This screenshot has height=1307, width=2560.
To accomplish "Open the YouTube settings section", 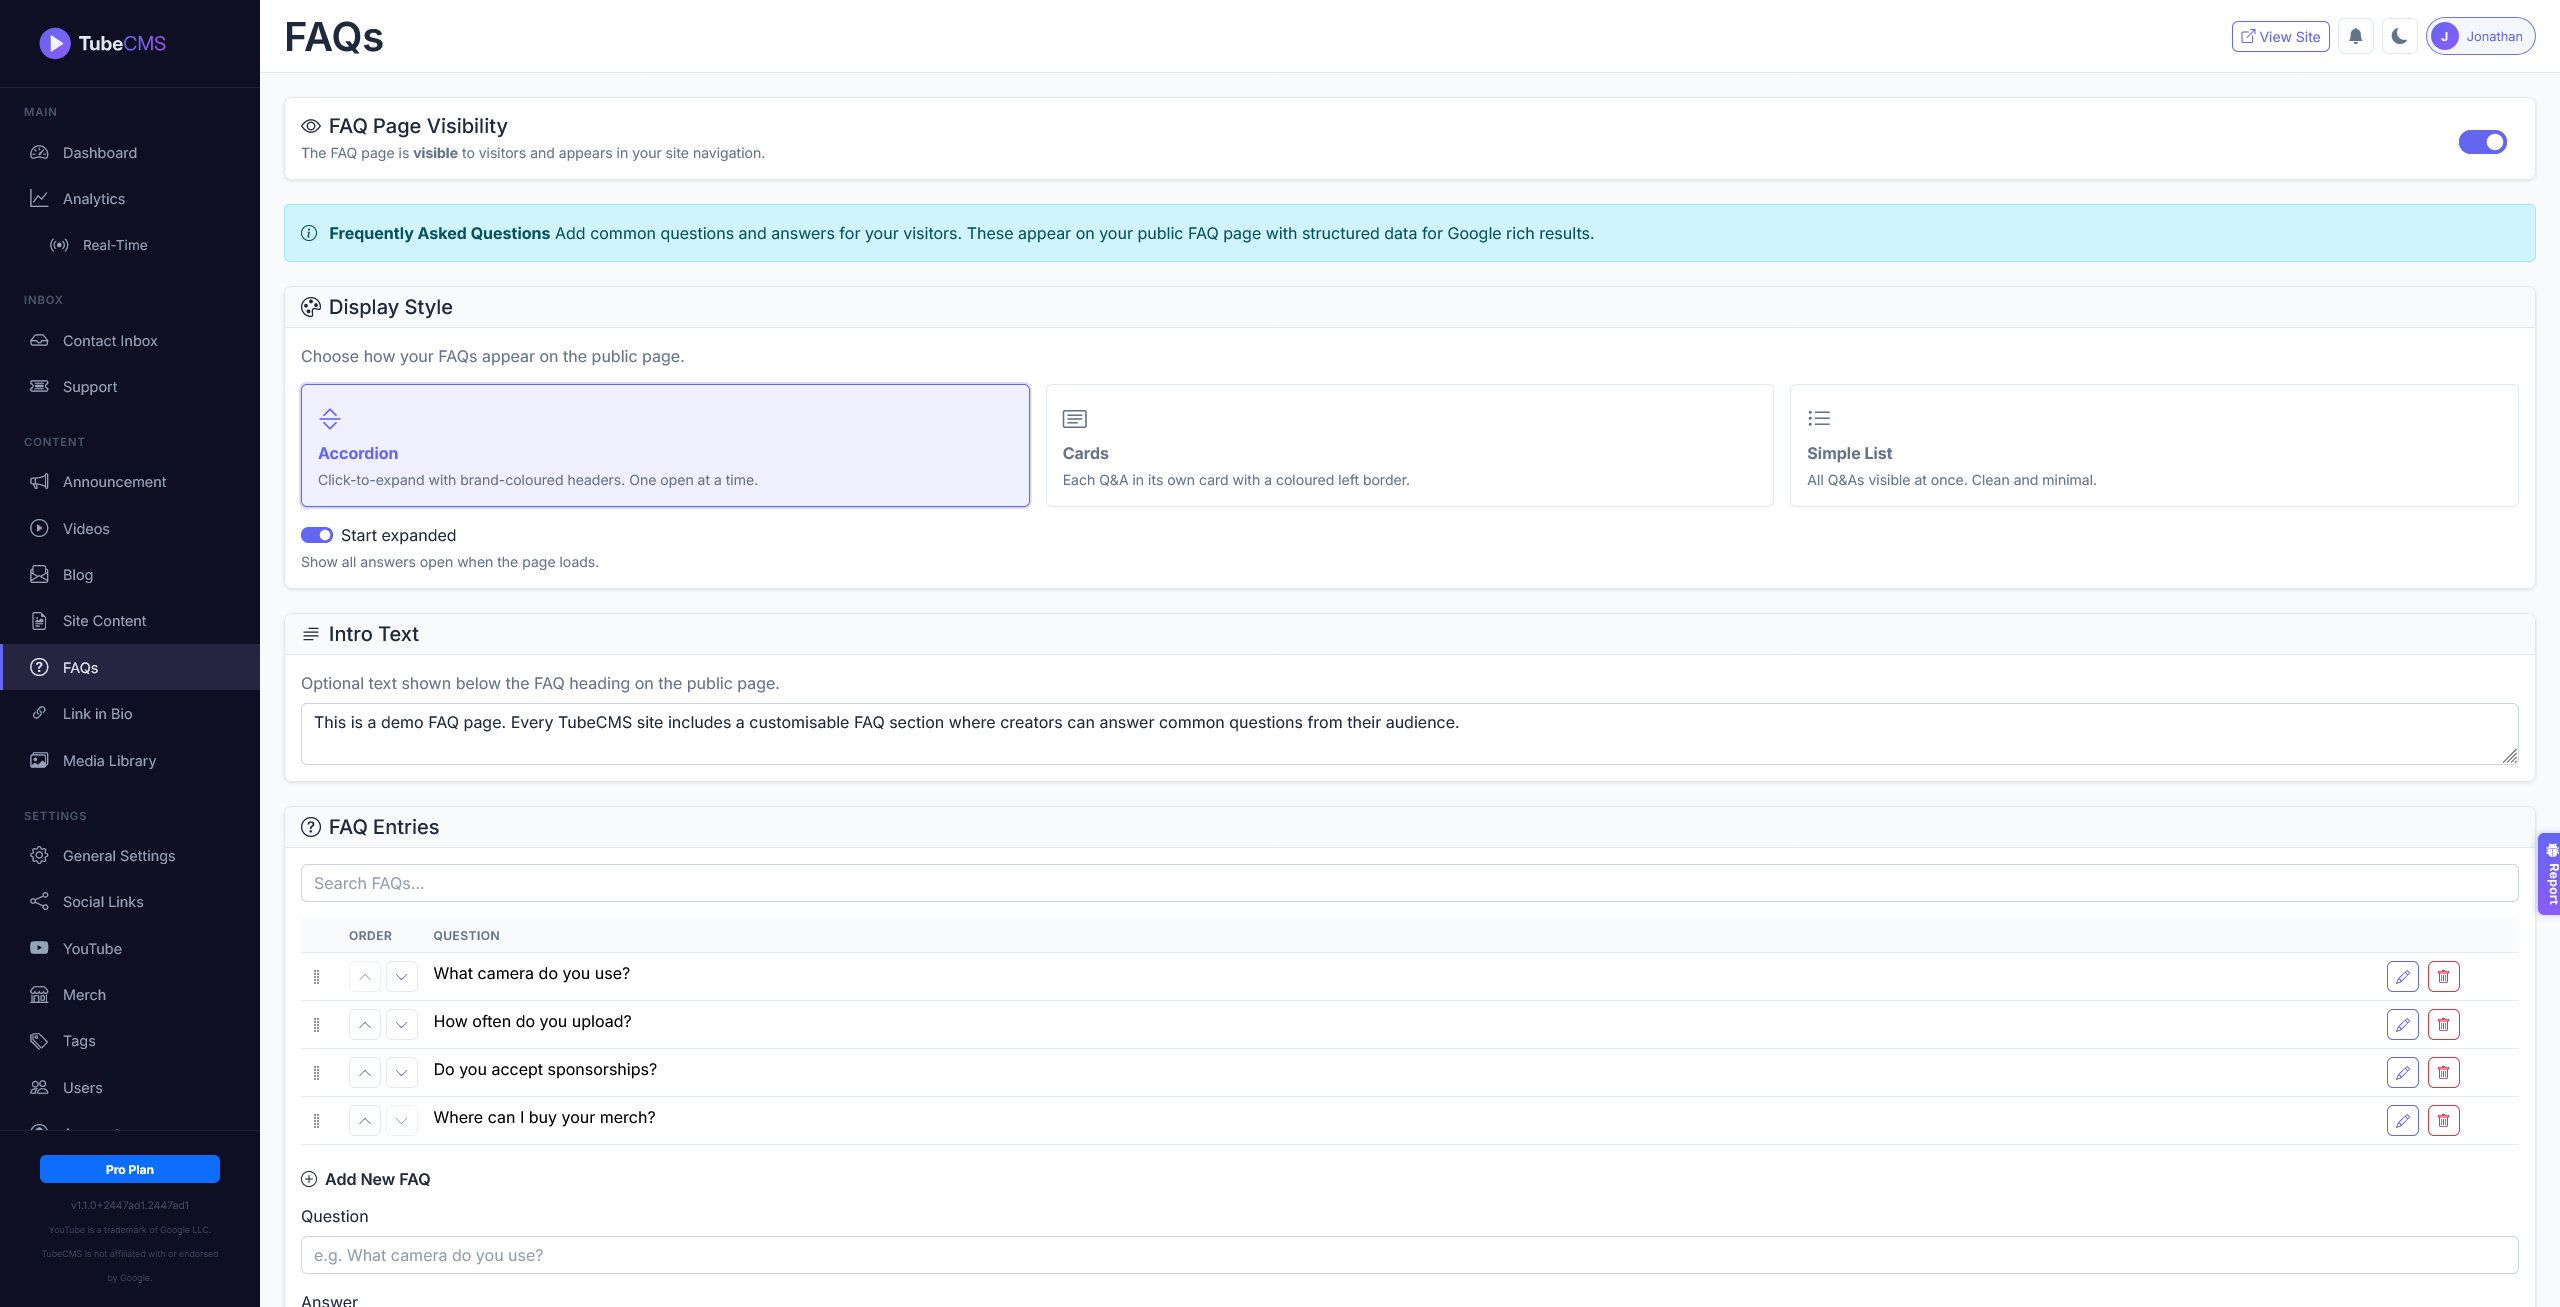I will pyautogui.click(x=93, y=948).
